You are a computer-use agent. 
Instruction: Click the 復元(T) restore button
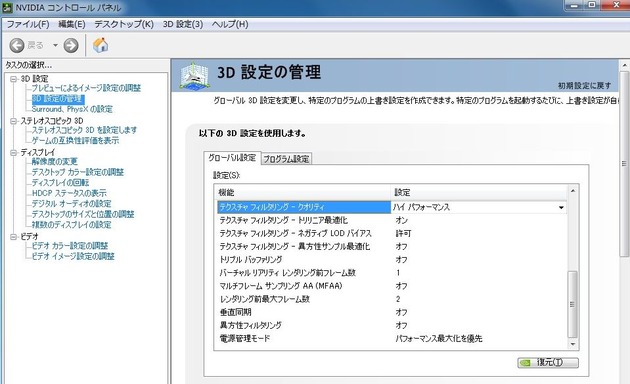tap(548, 362)
